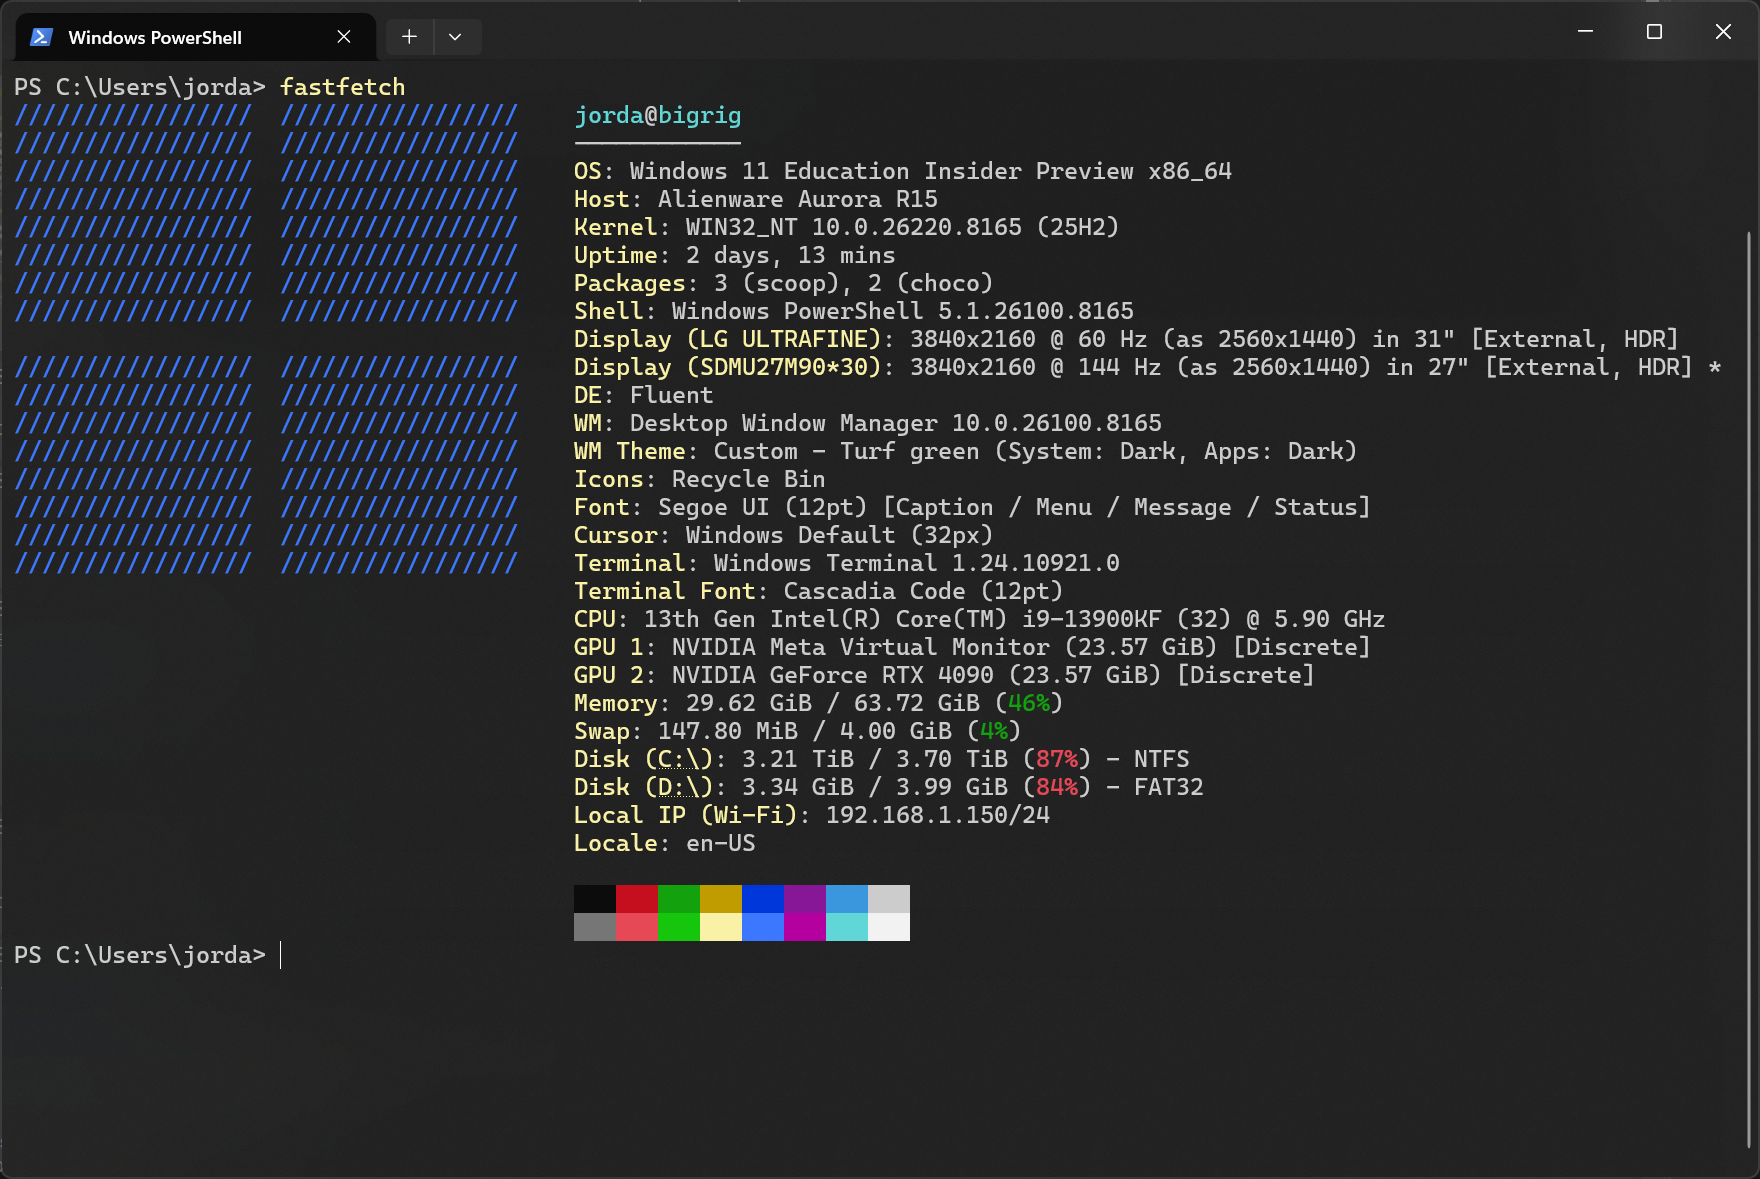1760x1179 pixels.
Task: Click the "Disk (C:\)" NTFS line
Action: [882, 759]
